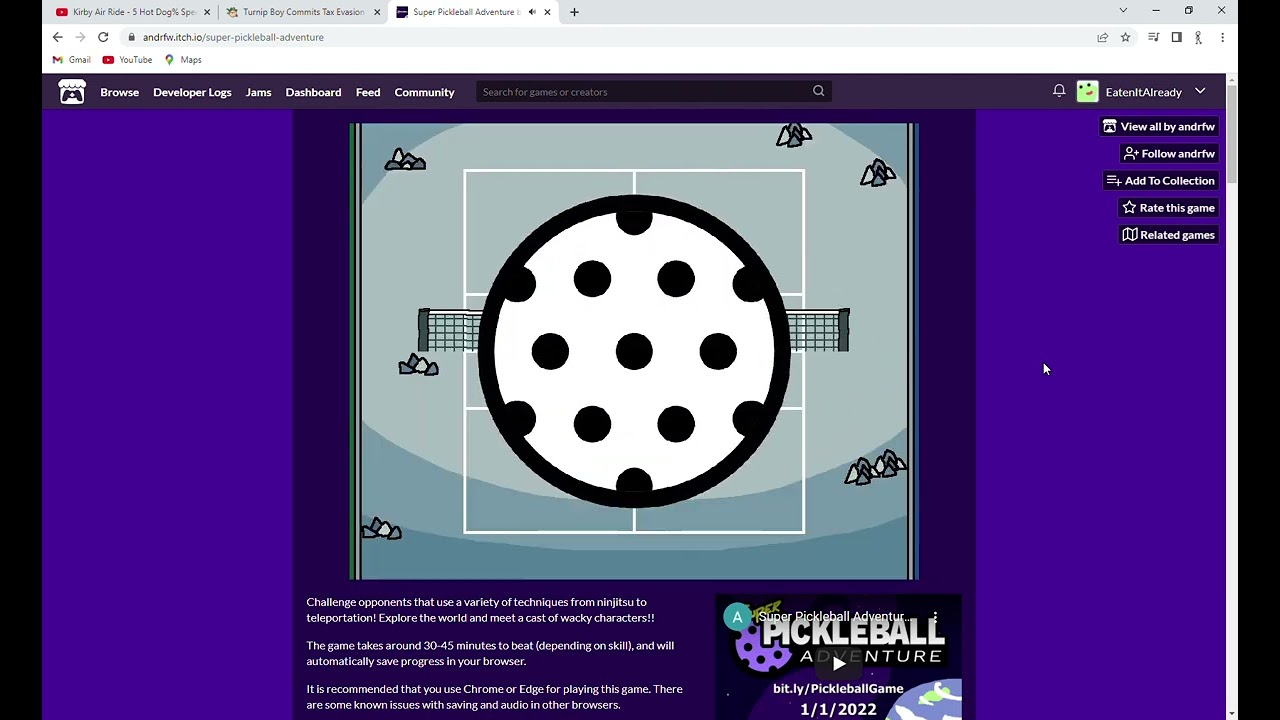Bookmark this tab with the star

pyautogui.click(x=1125, y=37)
